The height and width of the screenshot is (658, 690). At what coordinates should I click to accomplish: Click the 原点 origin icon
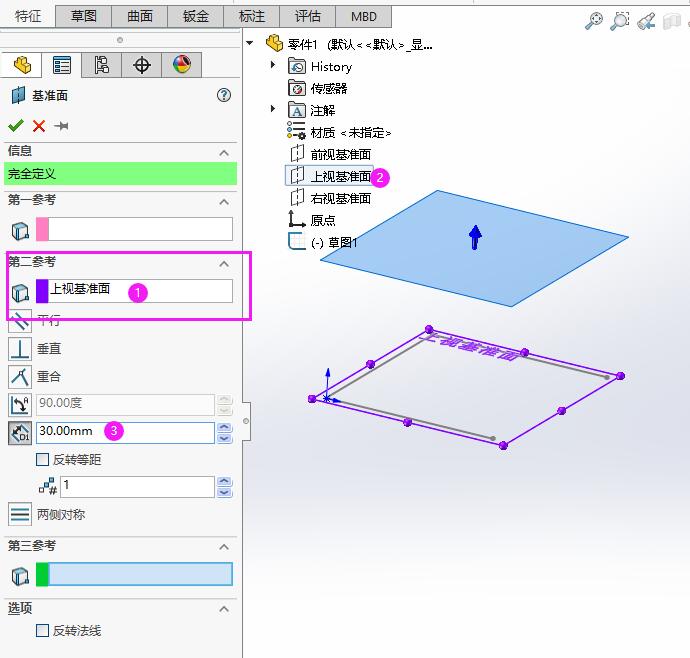(x=297, y=219)
